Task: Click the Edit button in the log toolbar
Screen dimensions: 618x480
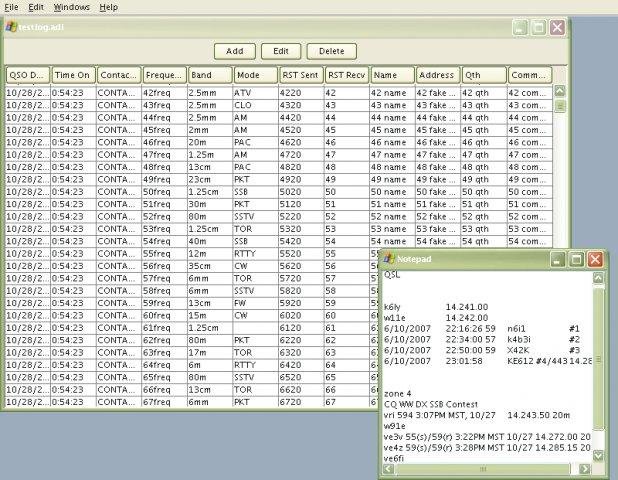Action: (x=281, y=51)
